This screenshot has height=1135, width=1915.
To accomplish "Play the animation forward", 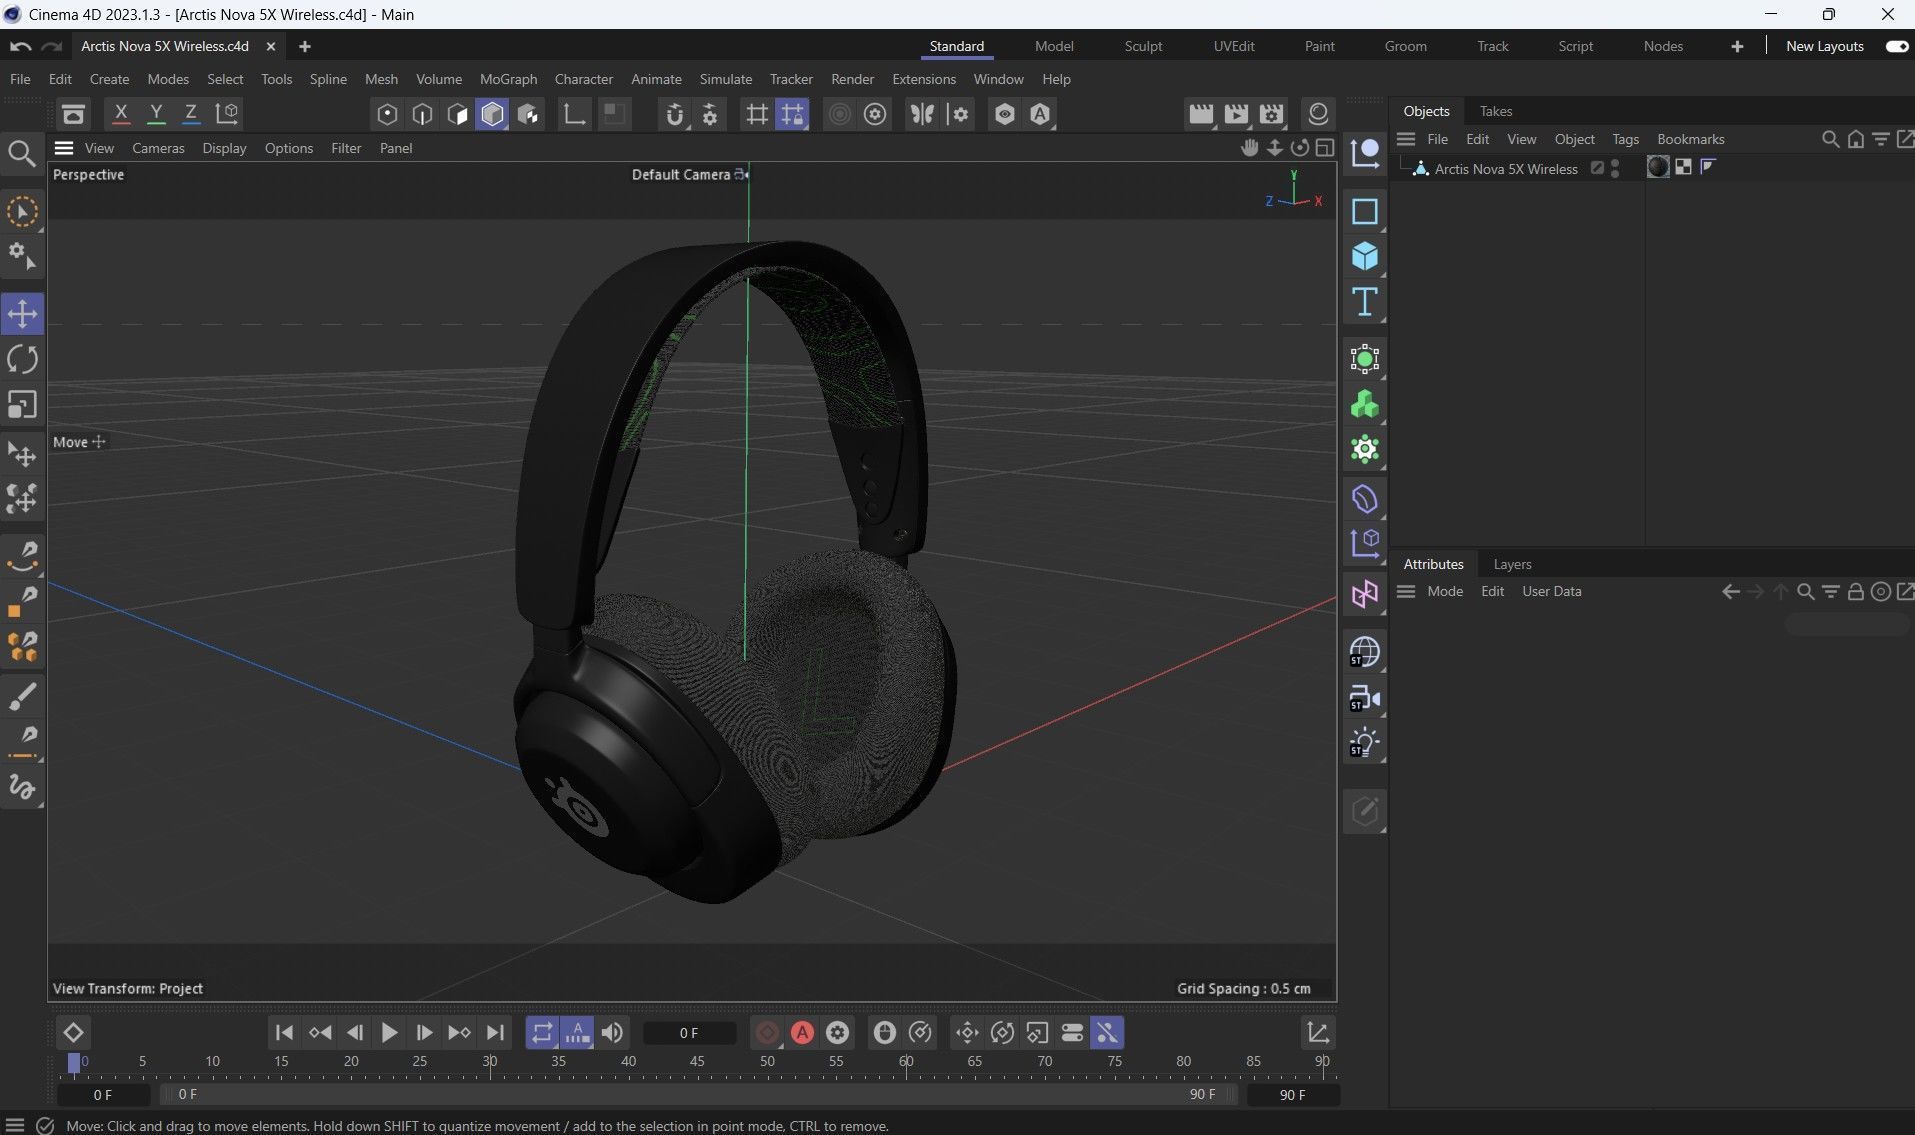I will click(389, 1033).
